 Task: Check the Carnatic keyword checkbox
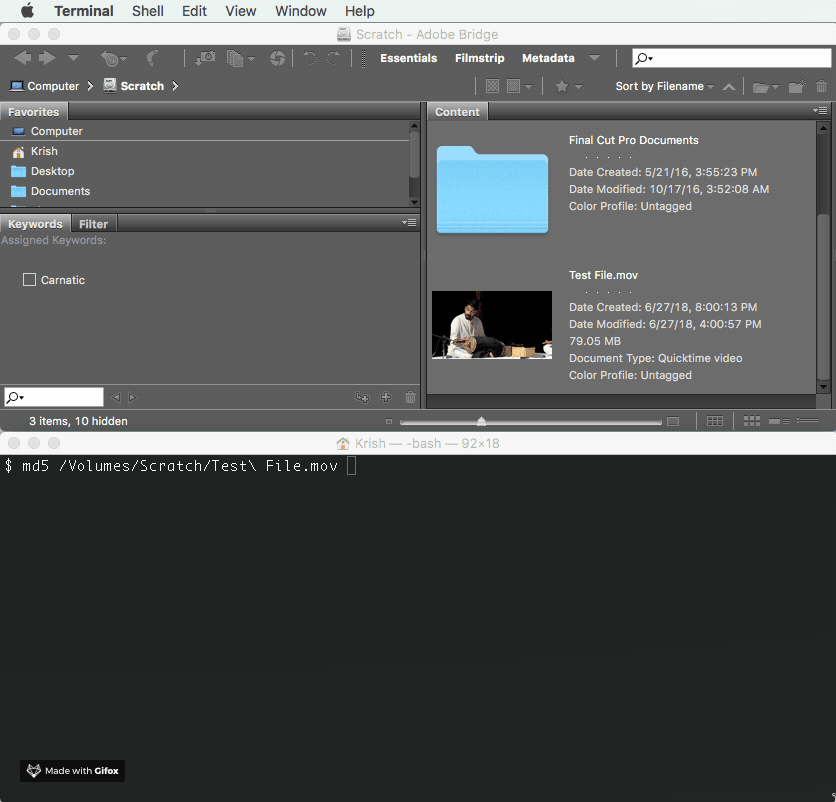29,279
